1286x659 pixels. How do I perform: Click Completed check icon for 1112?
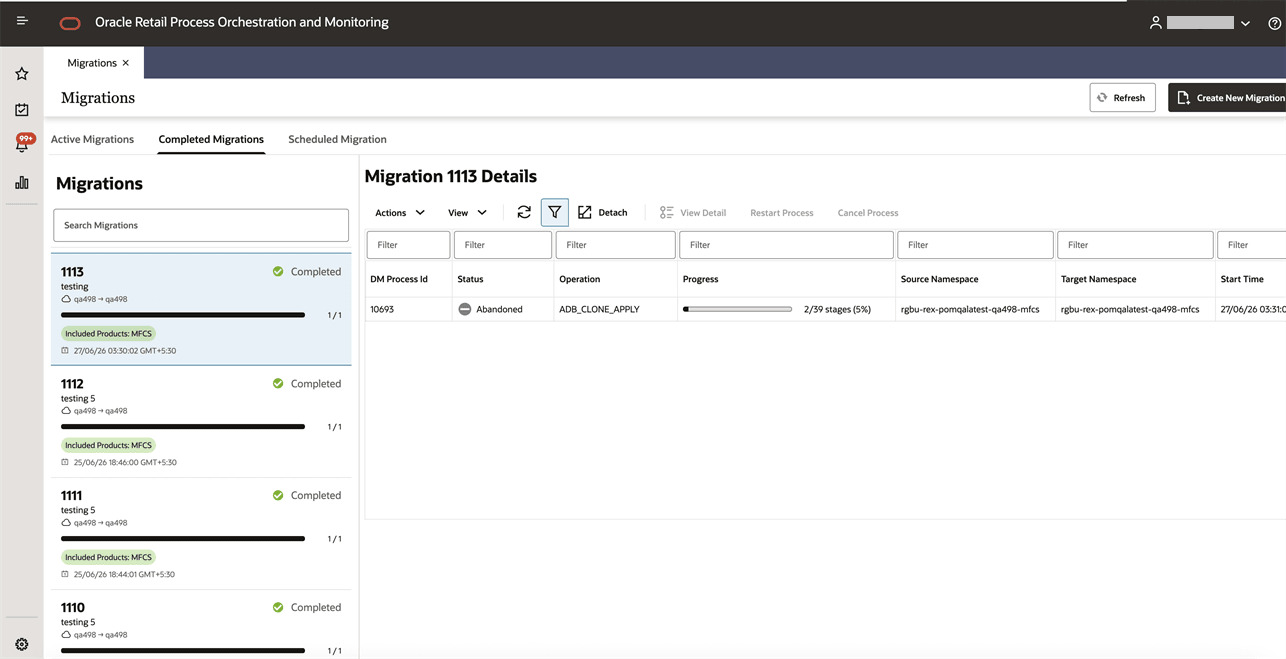click(278, 383)
